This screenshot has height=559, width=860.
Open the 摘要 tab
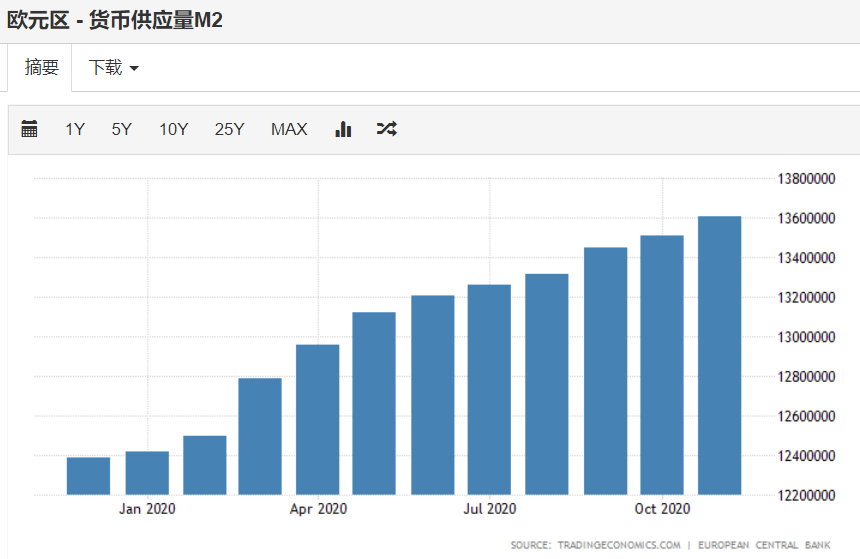pos(41,67)
